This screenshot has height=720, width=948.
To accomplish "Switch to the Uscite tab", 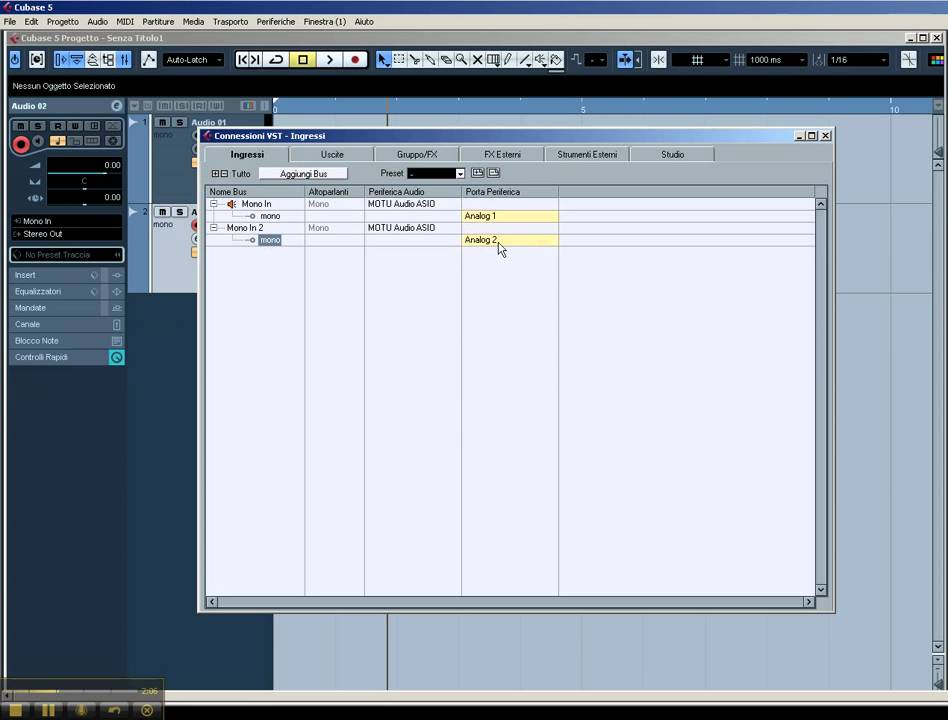I will click(332, 155).
